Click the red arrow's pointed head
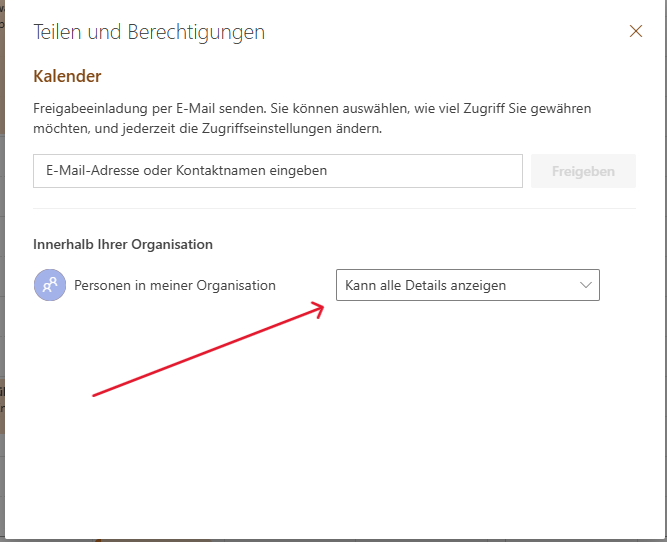The image size is (667, 542). (323, 307)
